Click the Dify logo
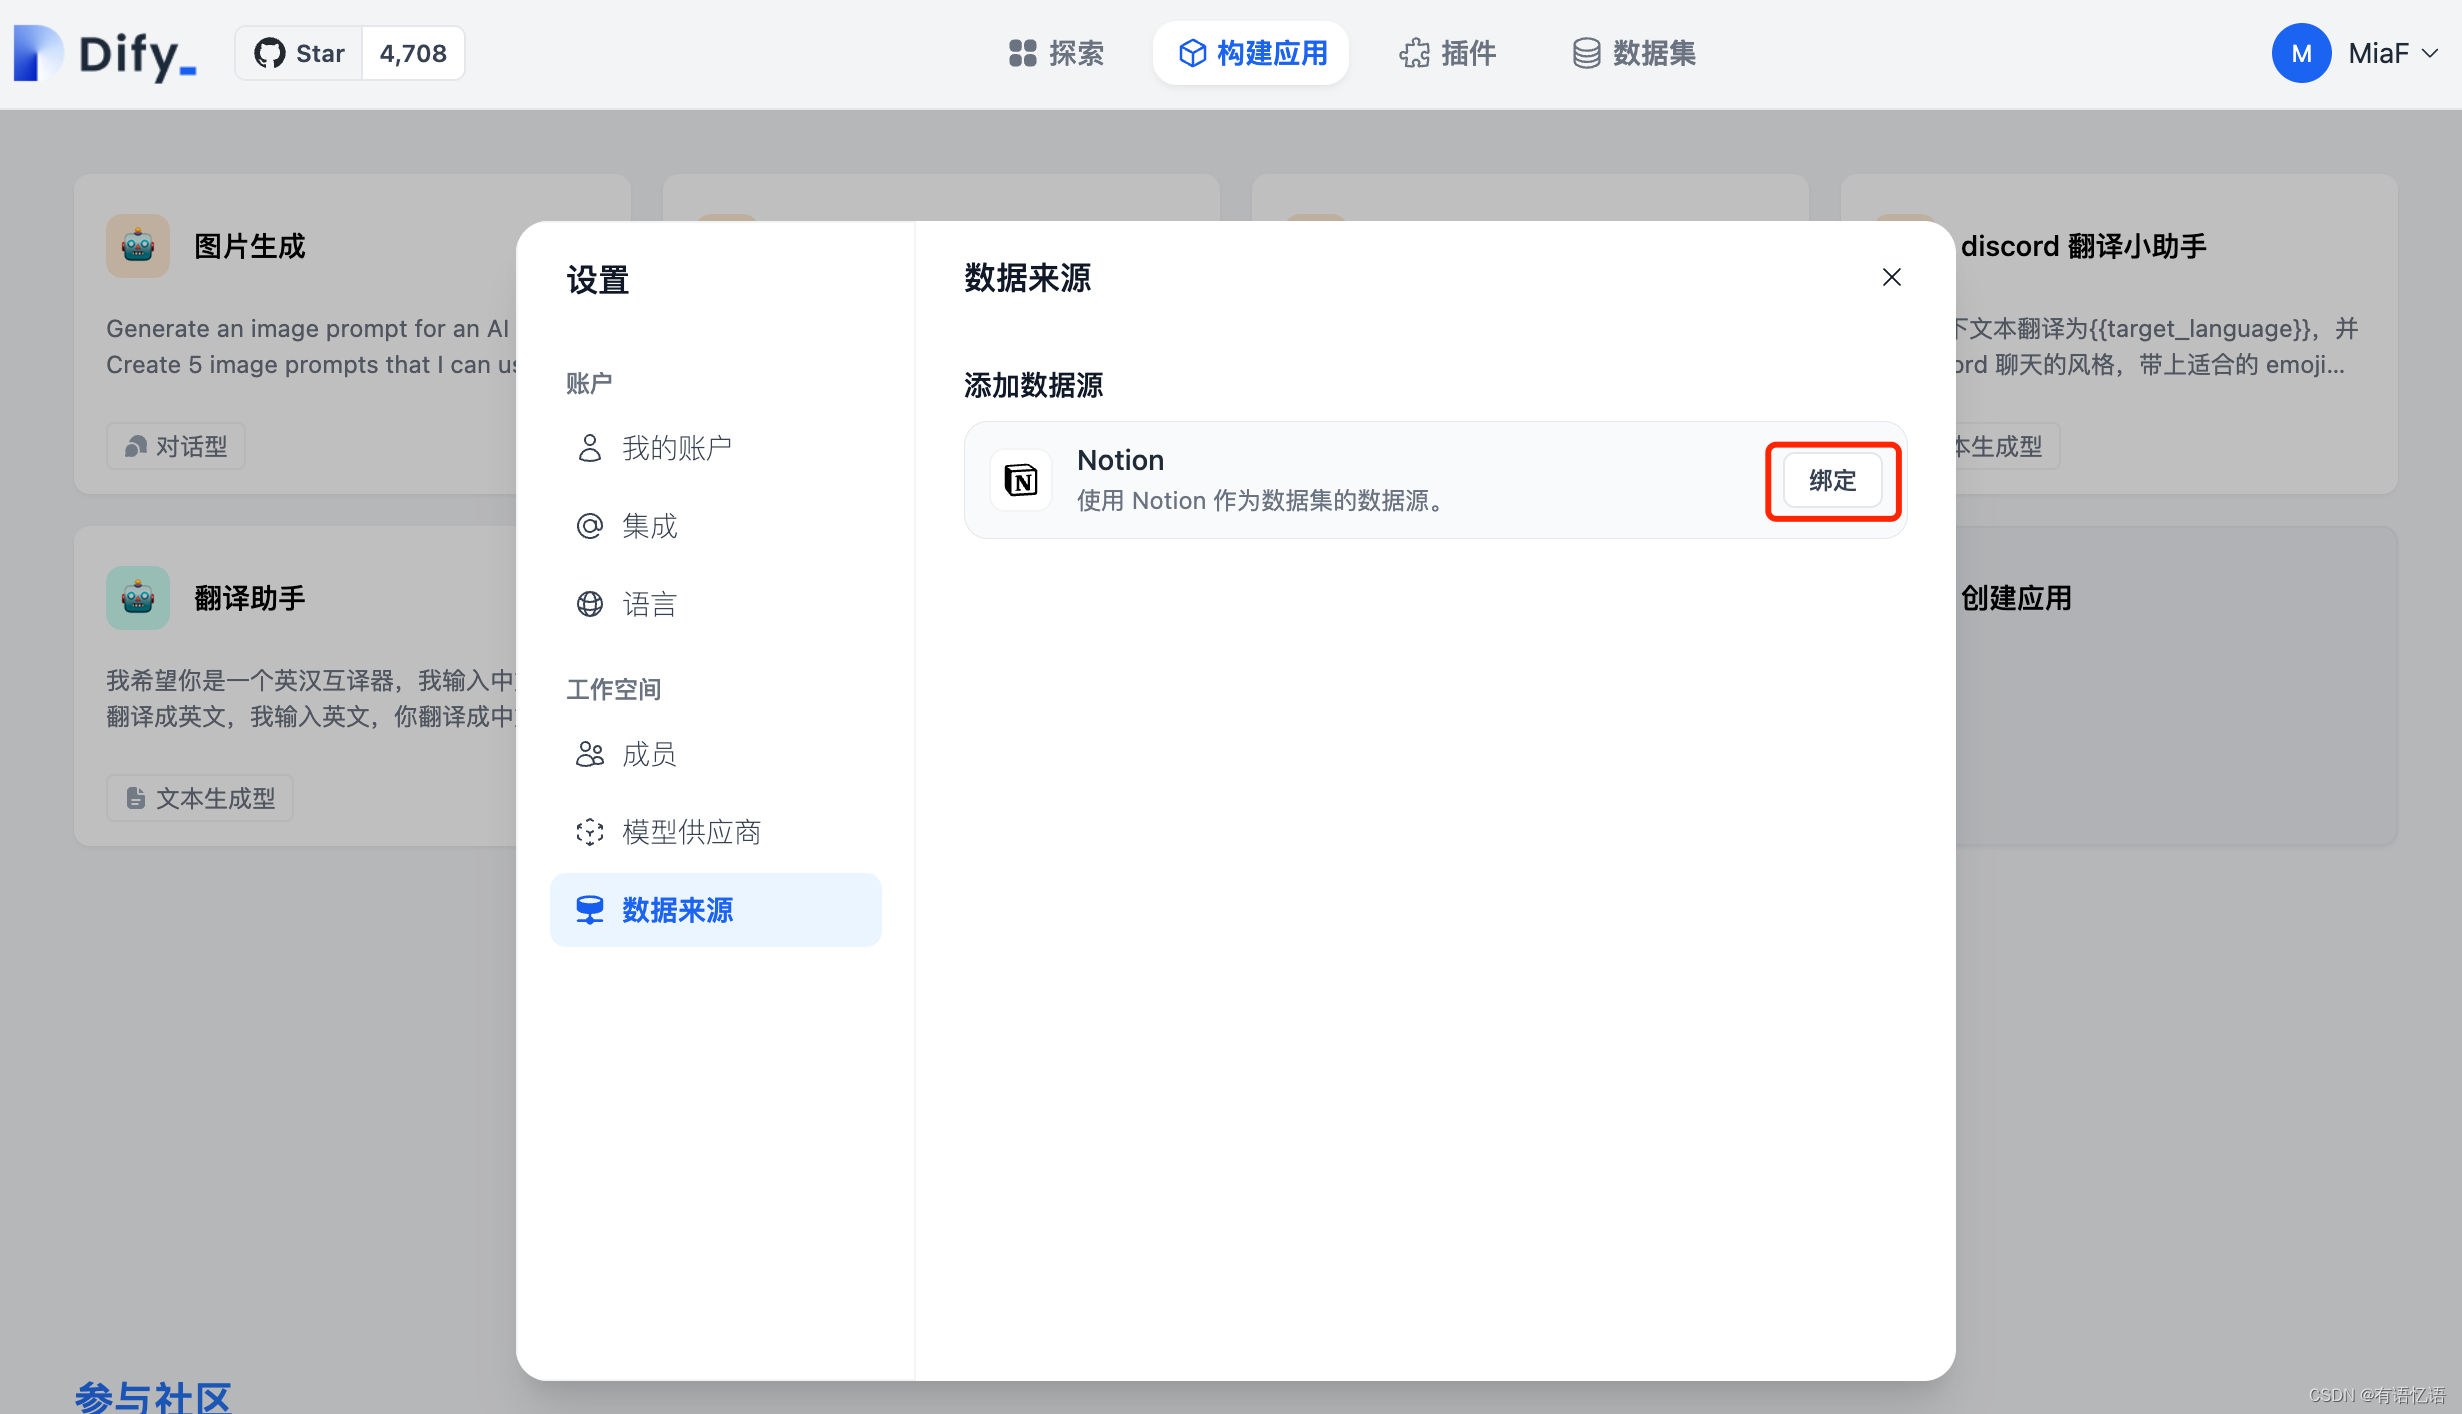The width and height of the screenshot is (2462, 1414). [x=105, y=53]
